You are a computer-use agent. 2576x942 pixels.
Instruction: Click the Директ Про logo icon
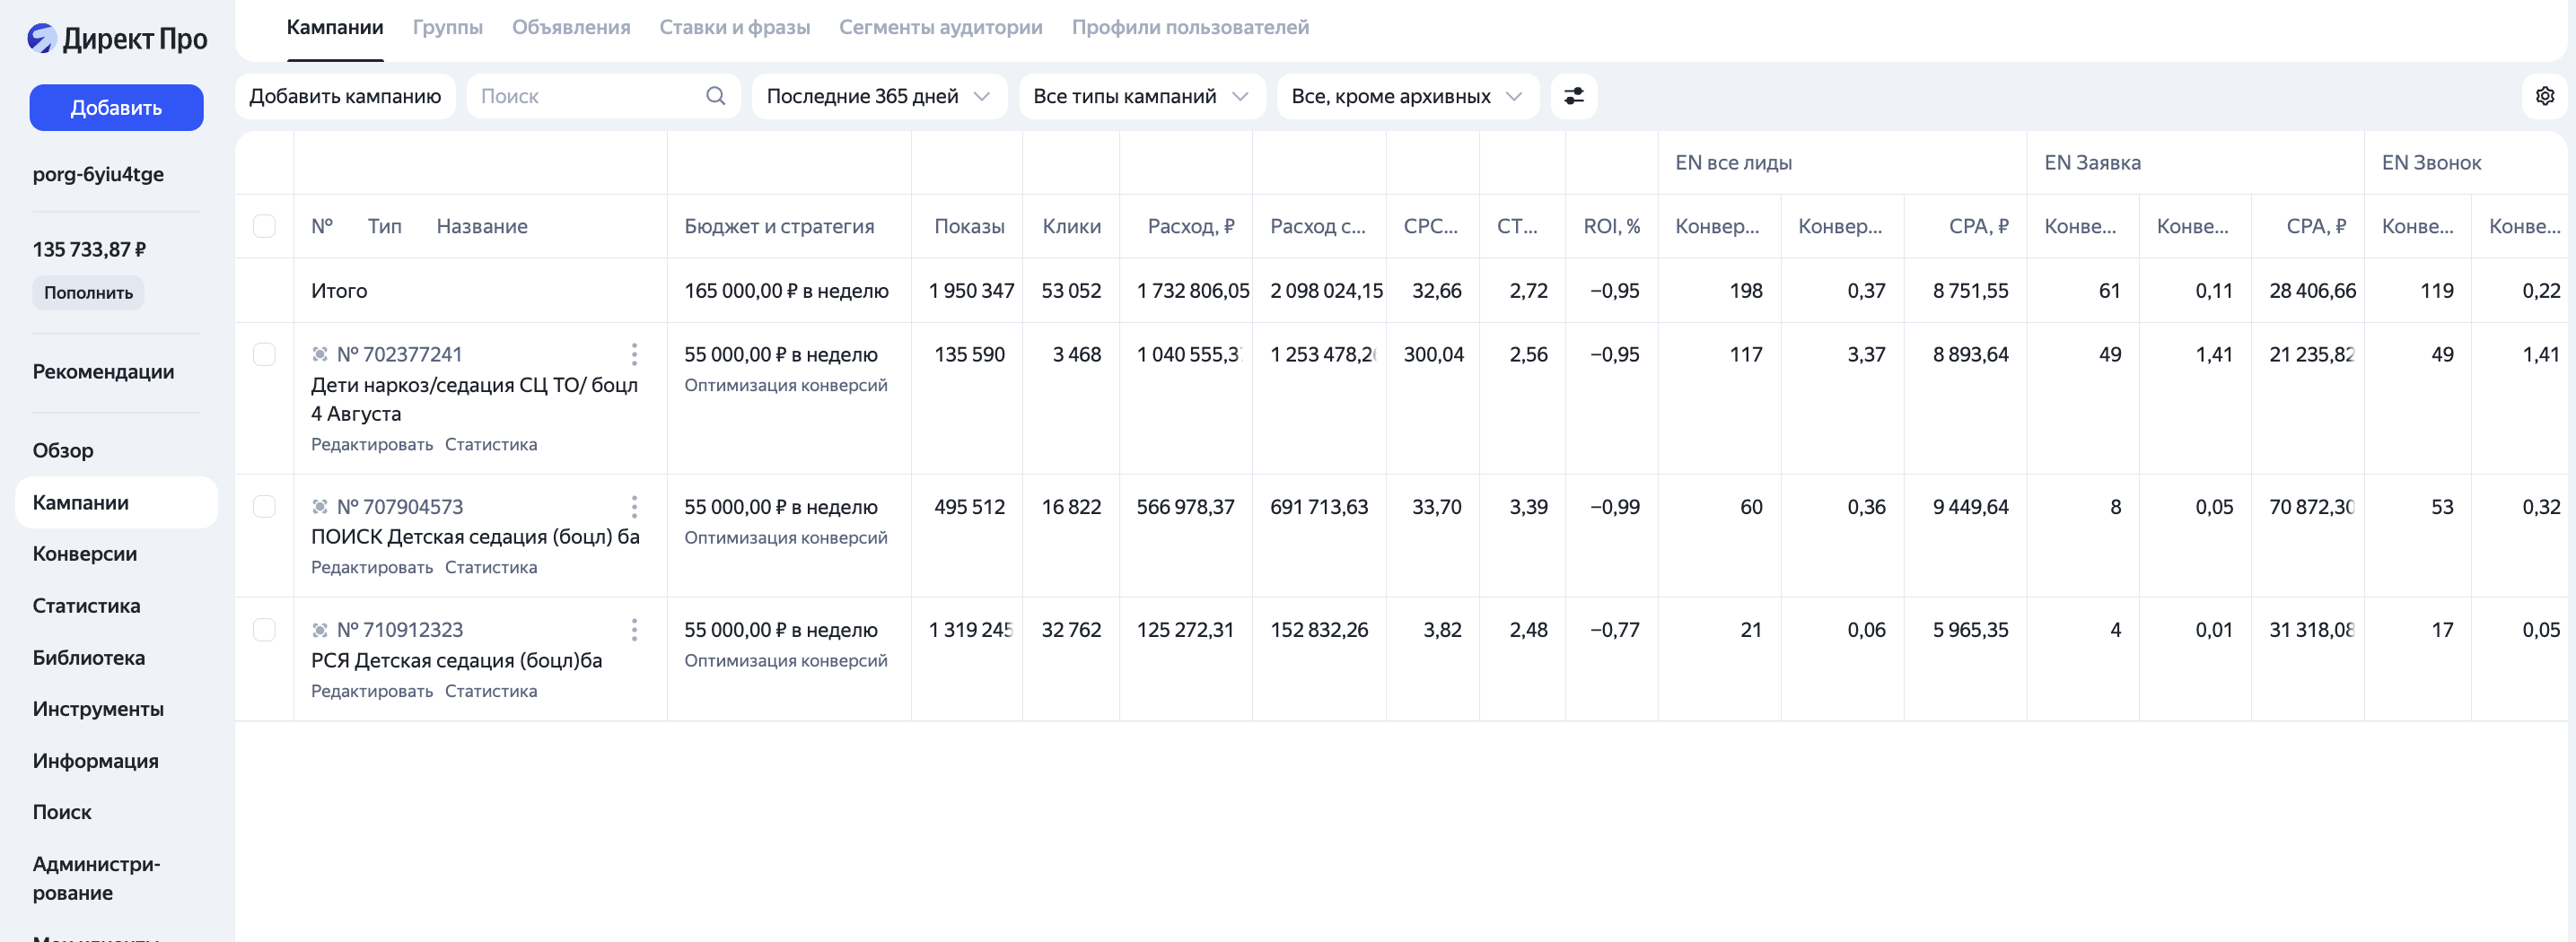(x=41, y=38)
